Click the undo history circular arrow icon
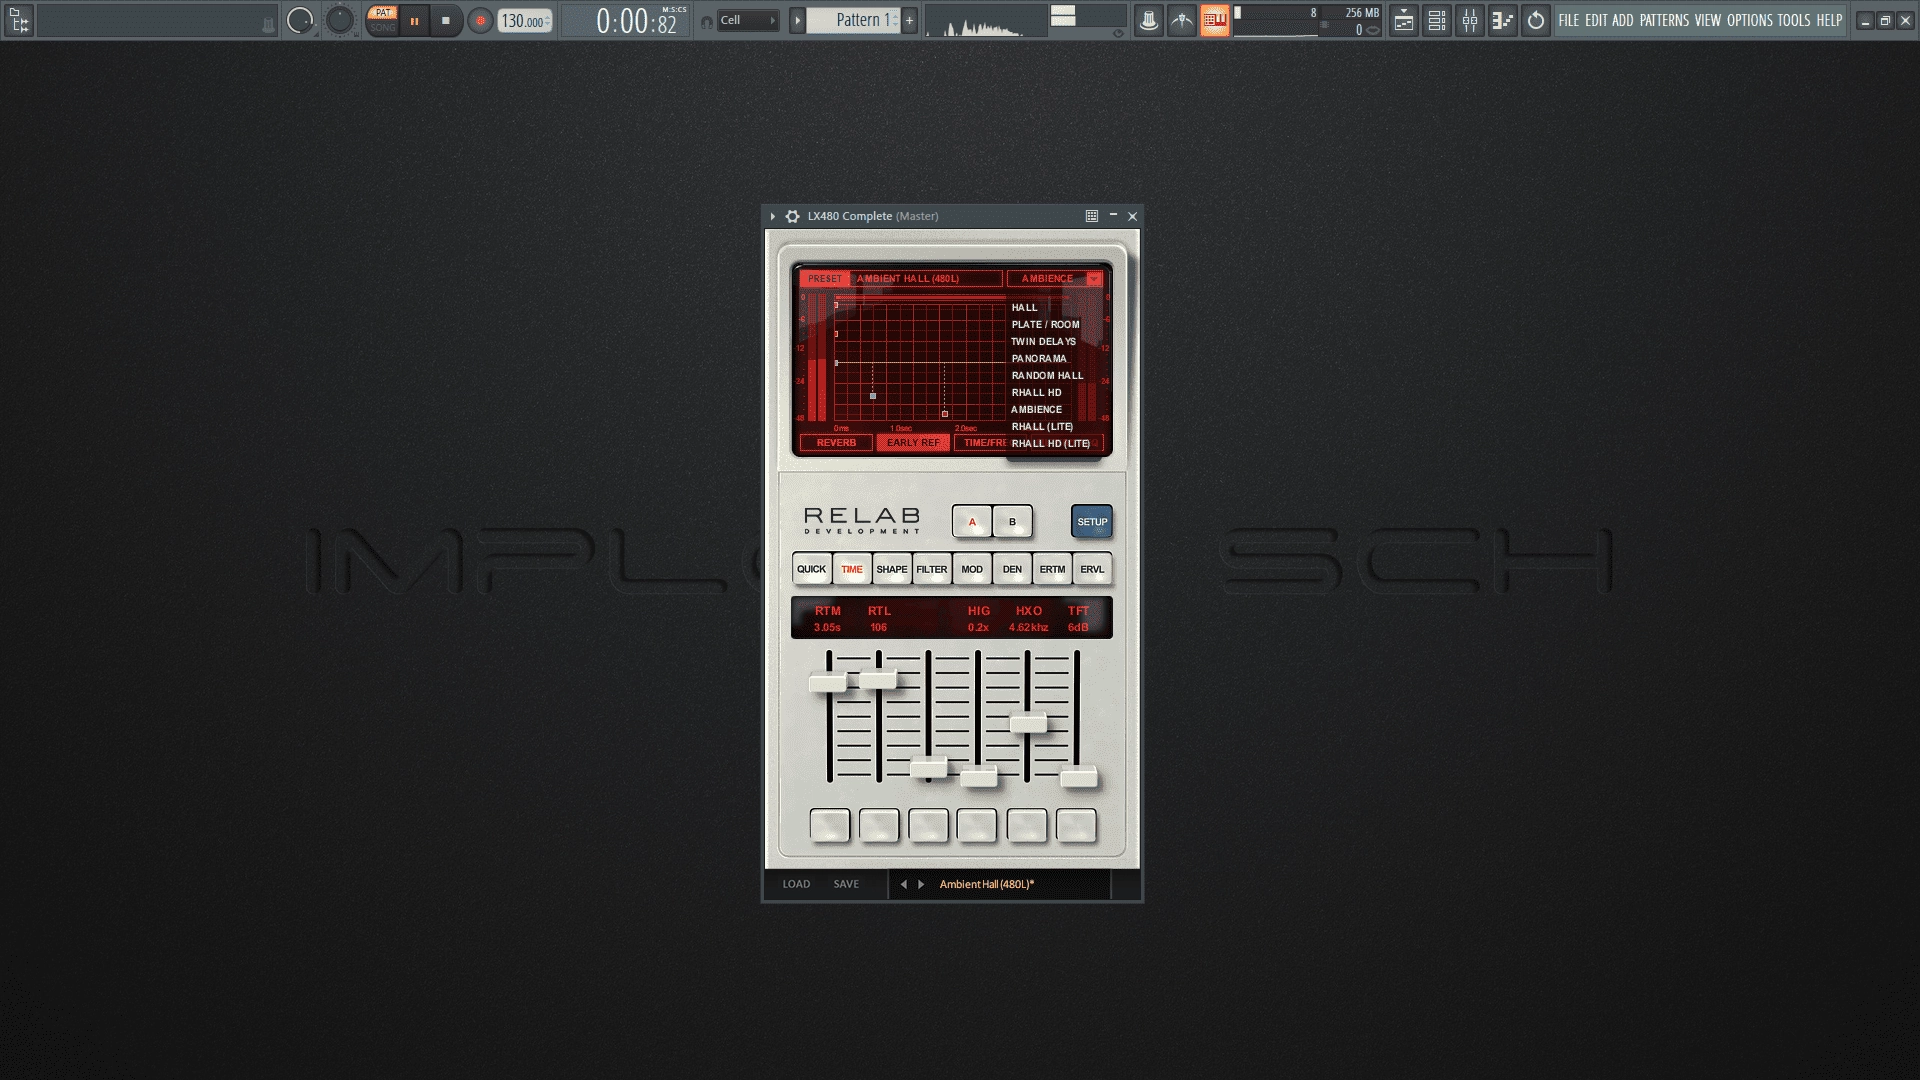Viewport: 1920px width, 1080px height. pyautogui.click(x=1536, y=20)
